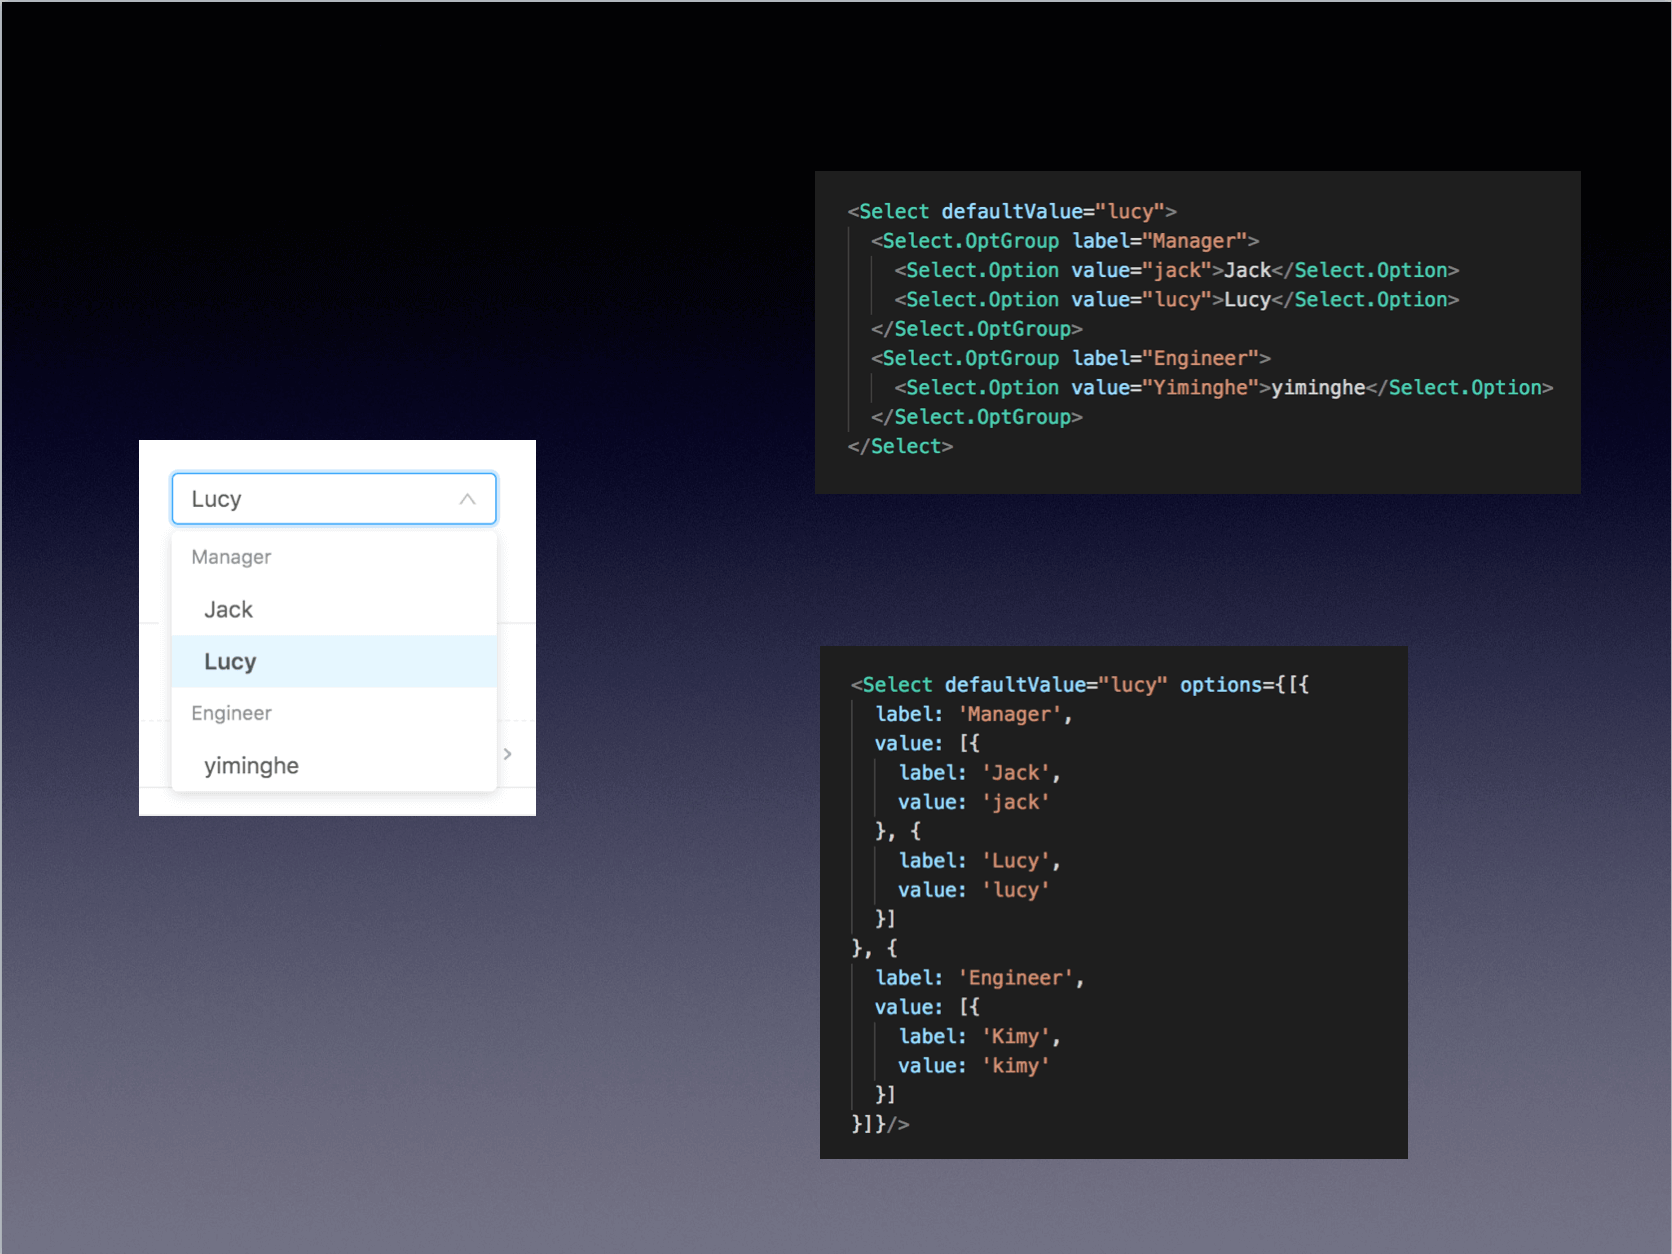Click the value: 'kimy' line in bottom code
This screenshot has height=1254, width=1672.
point(973,1066)
